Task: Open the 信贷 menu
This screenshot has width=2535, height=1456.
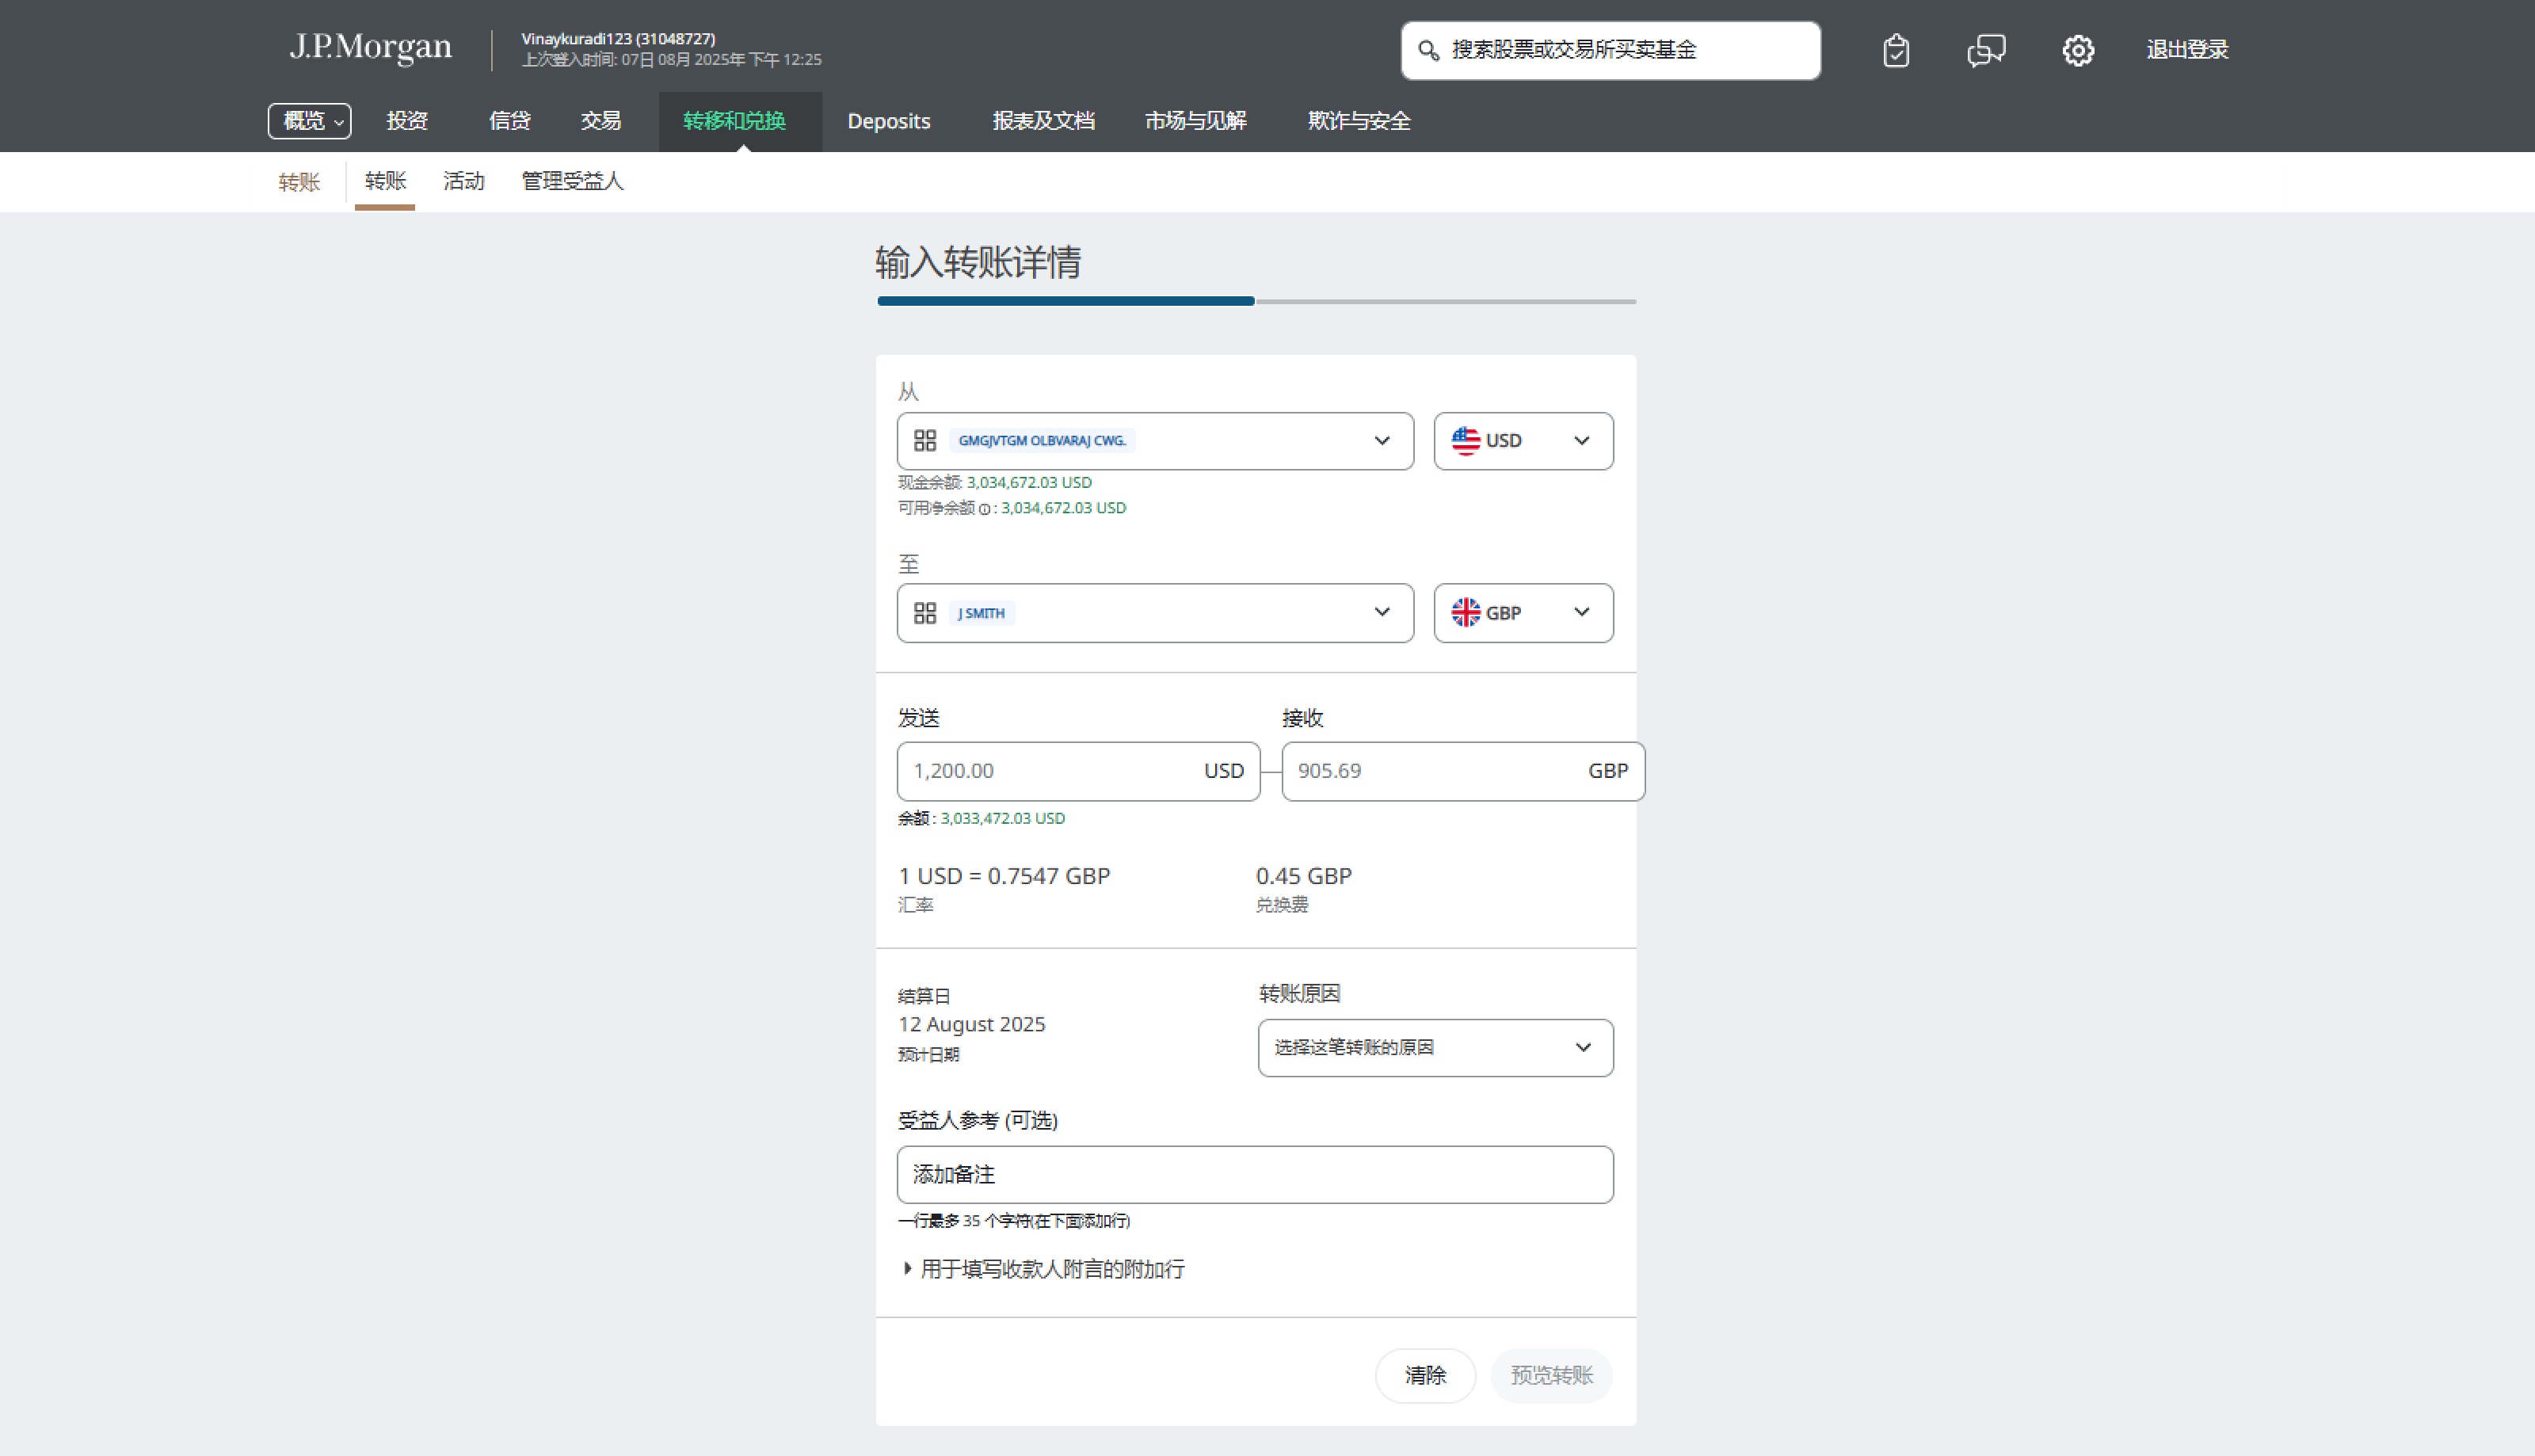Action: [509, 121]
